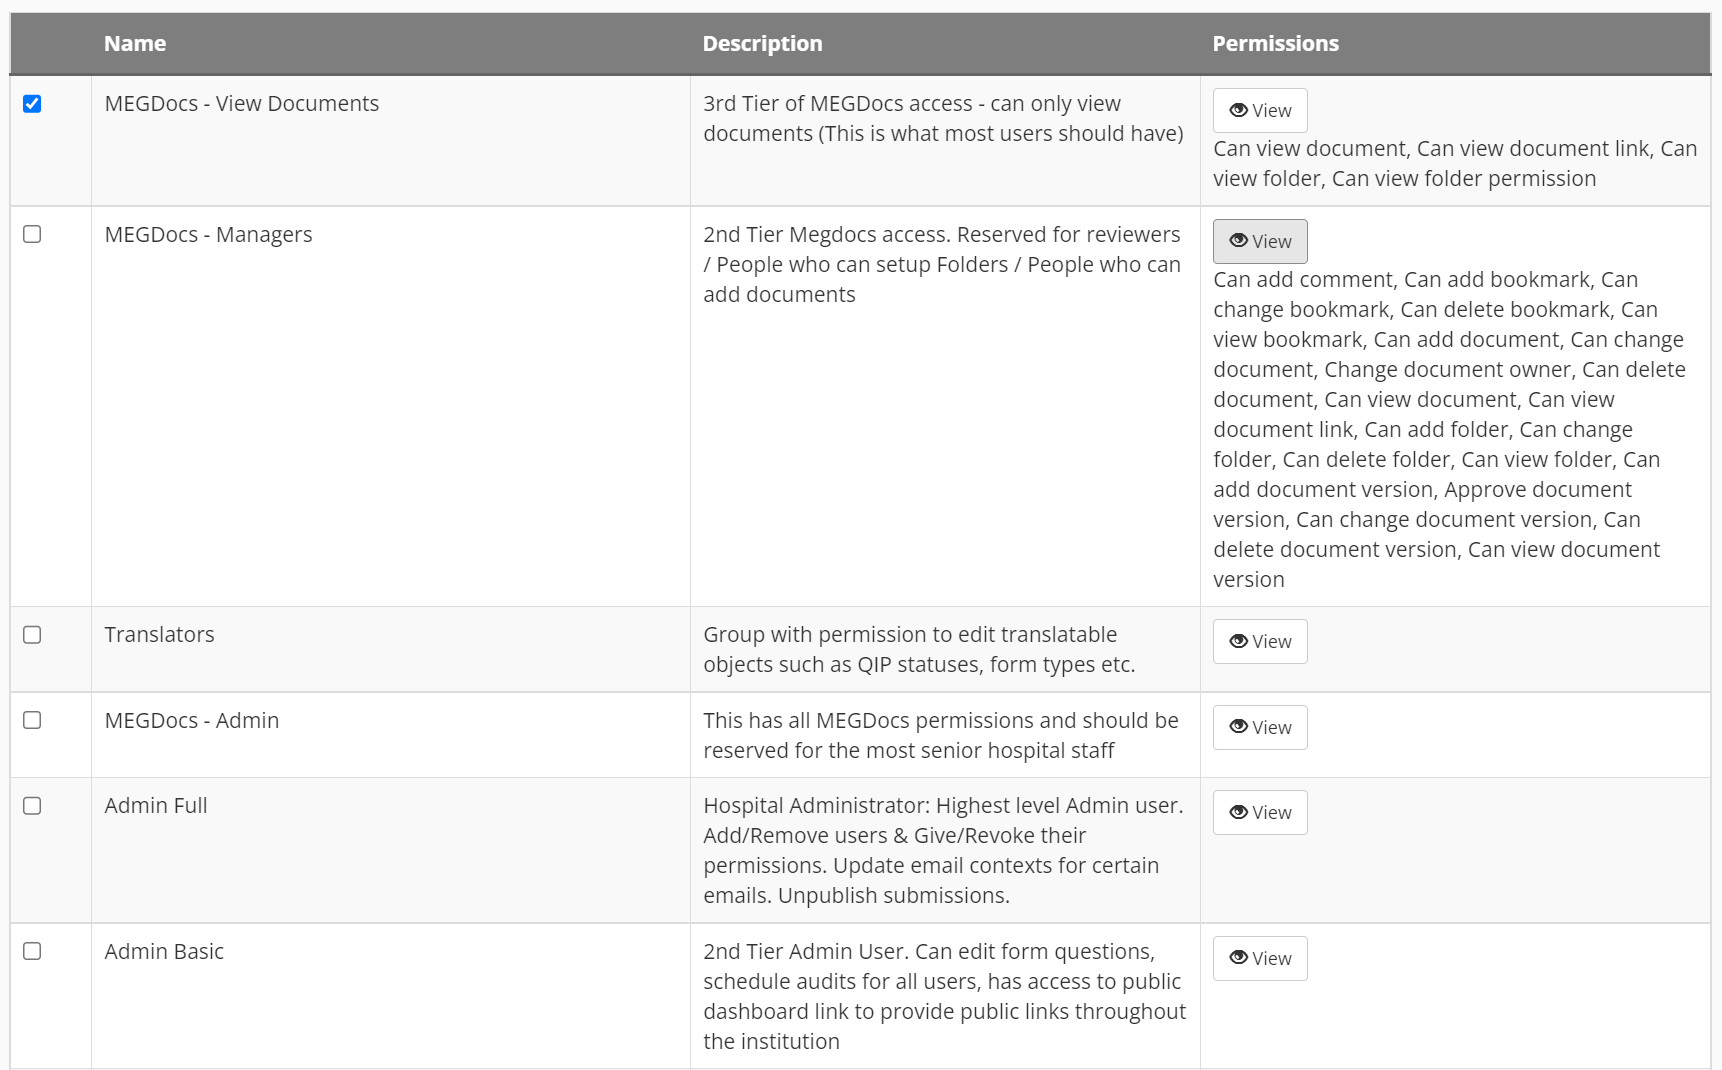
Task: Click the eye icon in the Translators row
Action: (1238, 641)
